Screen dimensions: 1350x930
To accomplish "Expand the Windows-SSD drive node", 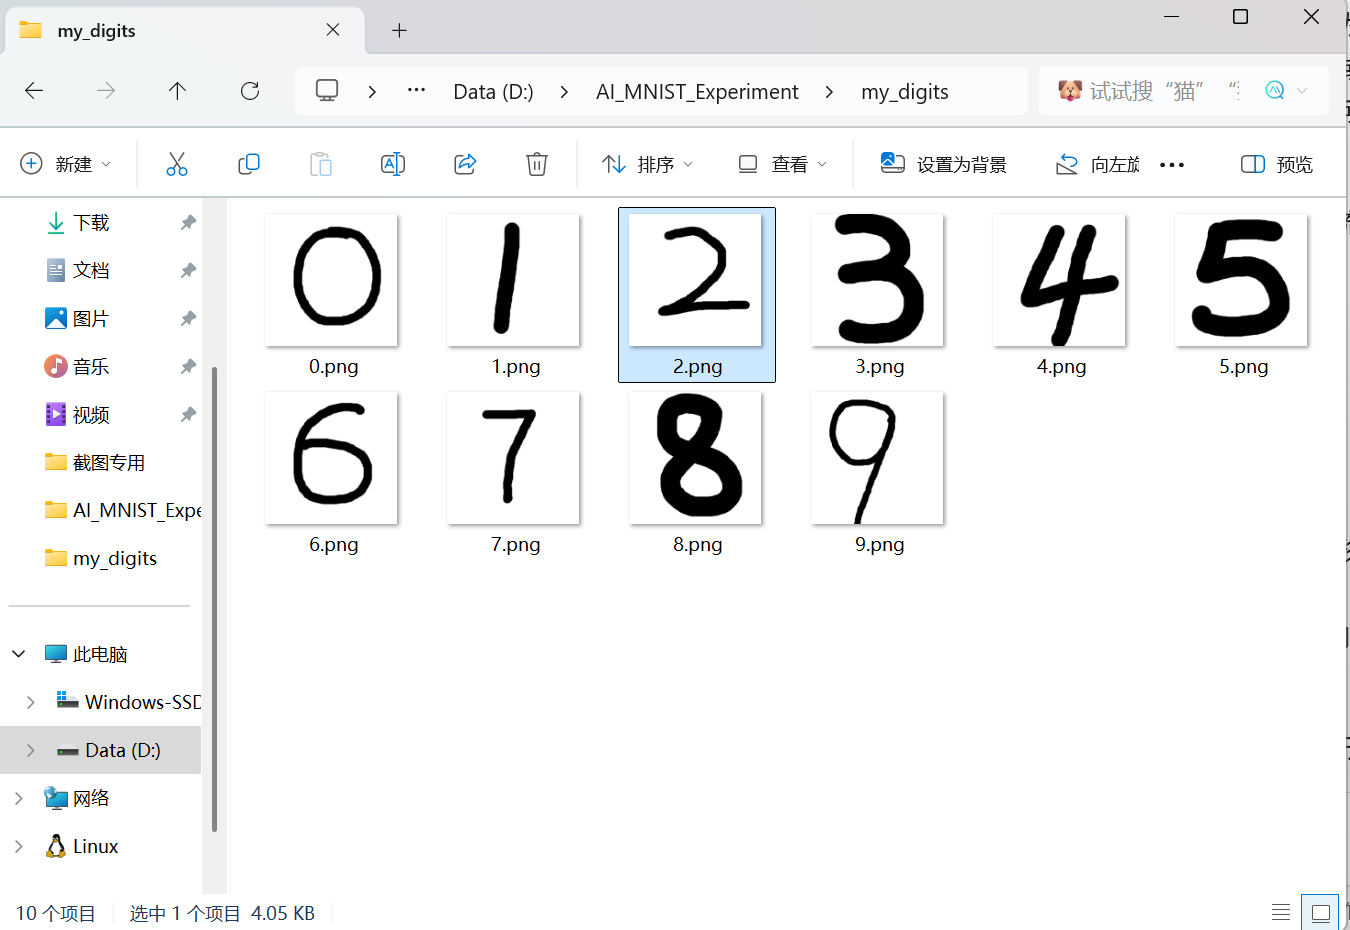I will (x=31, y=702).
